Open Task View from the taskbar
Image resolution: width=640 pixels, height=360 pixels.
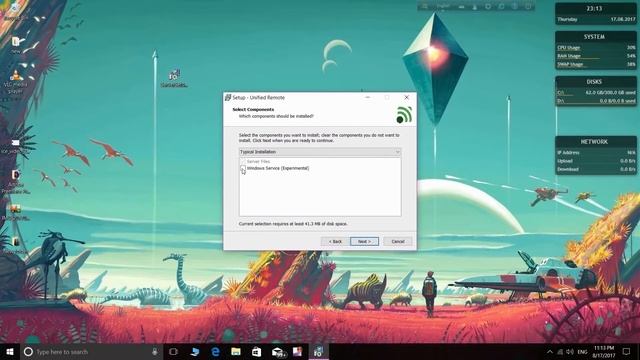(173, 351)
